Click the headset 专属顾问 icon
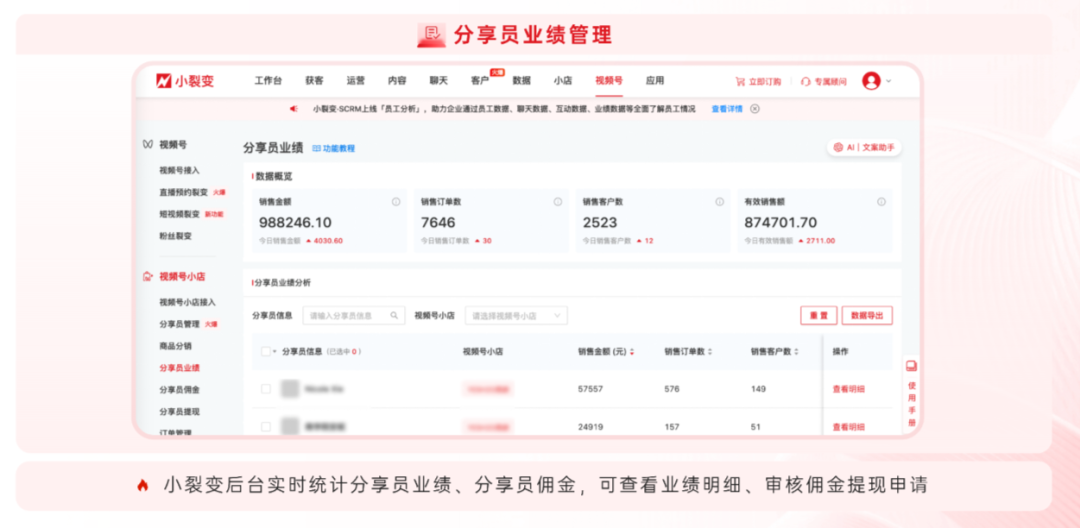The height and width of the screenshot is (528, 1080). (805, 82)
